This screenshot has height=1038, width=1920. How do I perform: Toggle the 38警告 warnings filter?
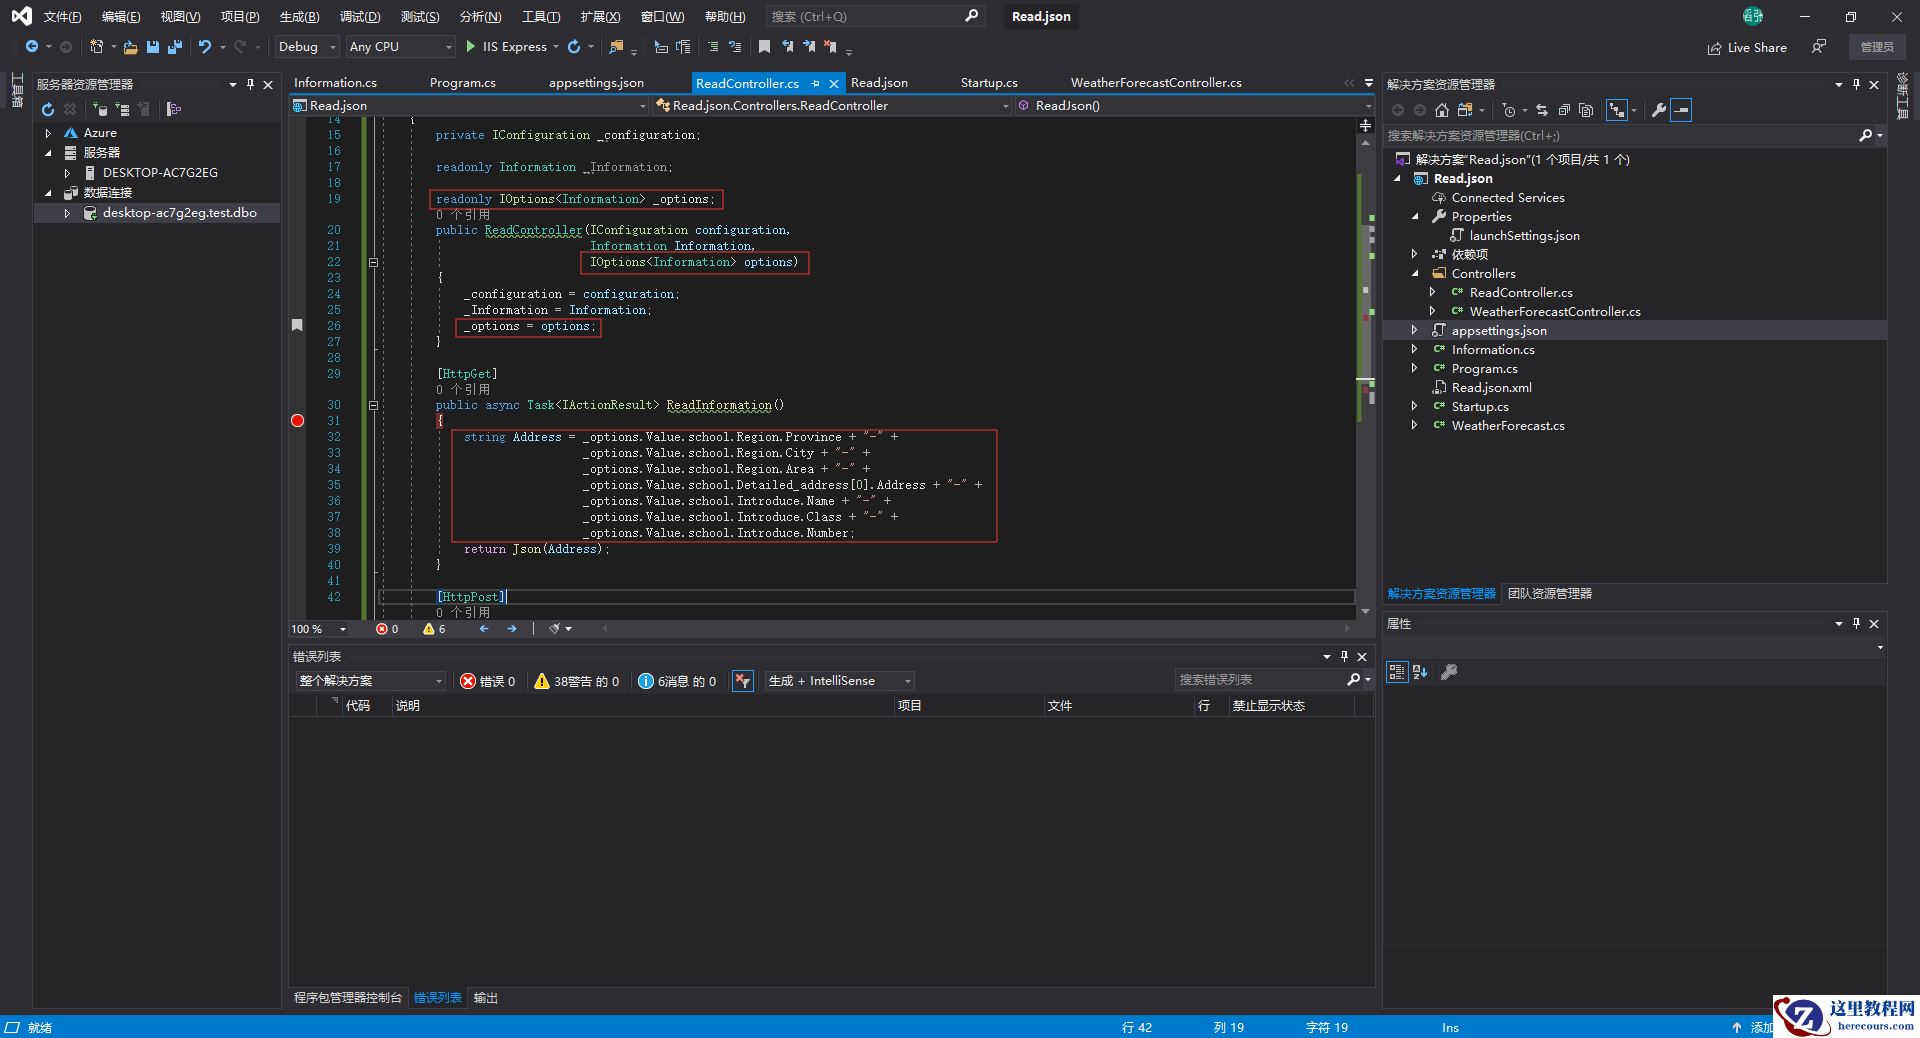(x=576, y=681)
